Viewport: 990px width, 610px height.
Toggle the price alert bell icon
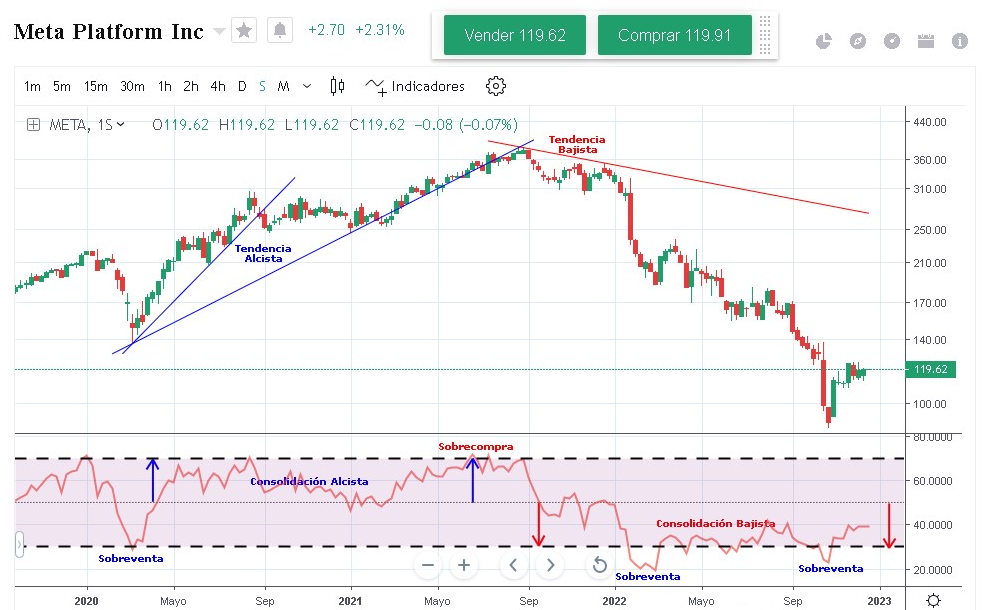click(x=280, y=31)
